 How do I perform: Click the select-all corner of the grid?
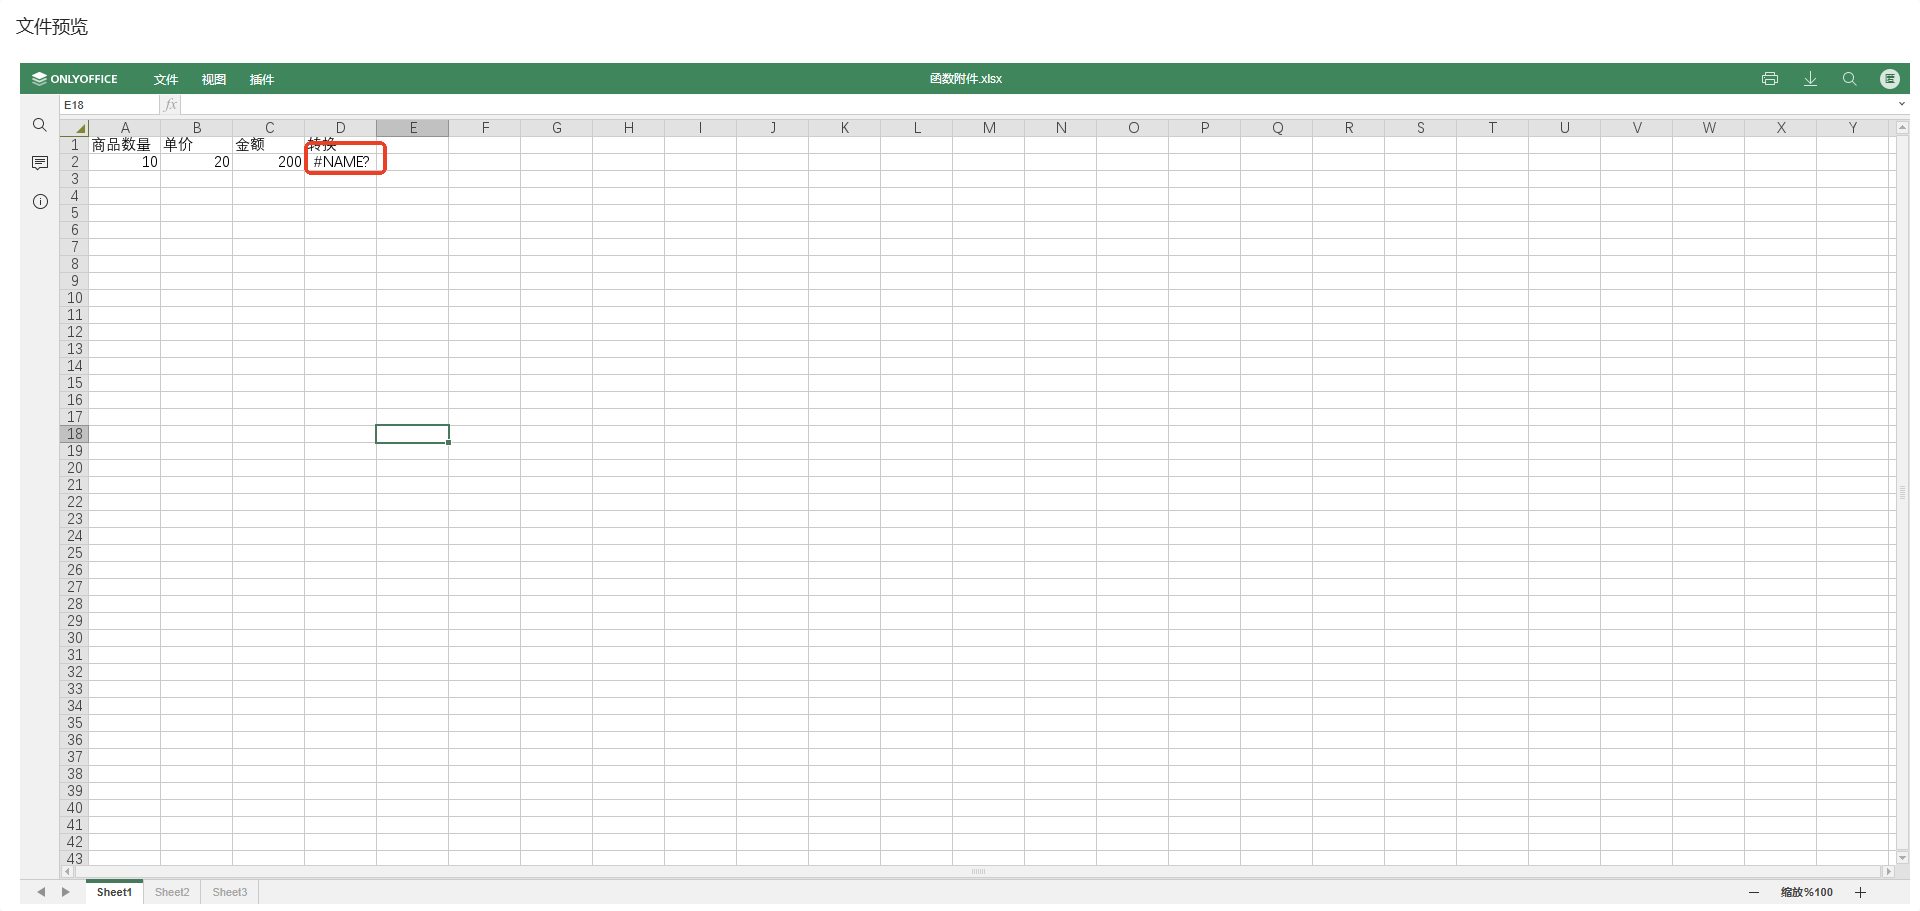(75, 128)
